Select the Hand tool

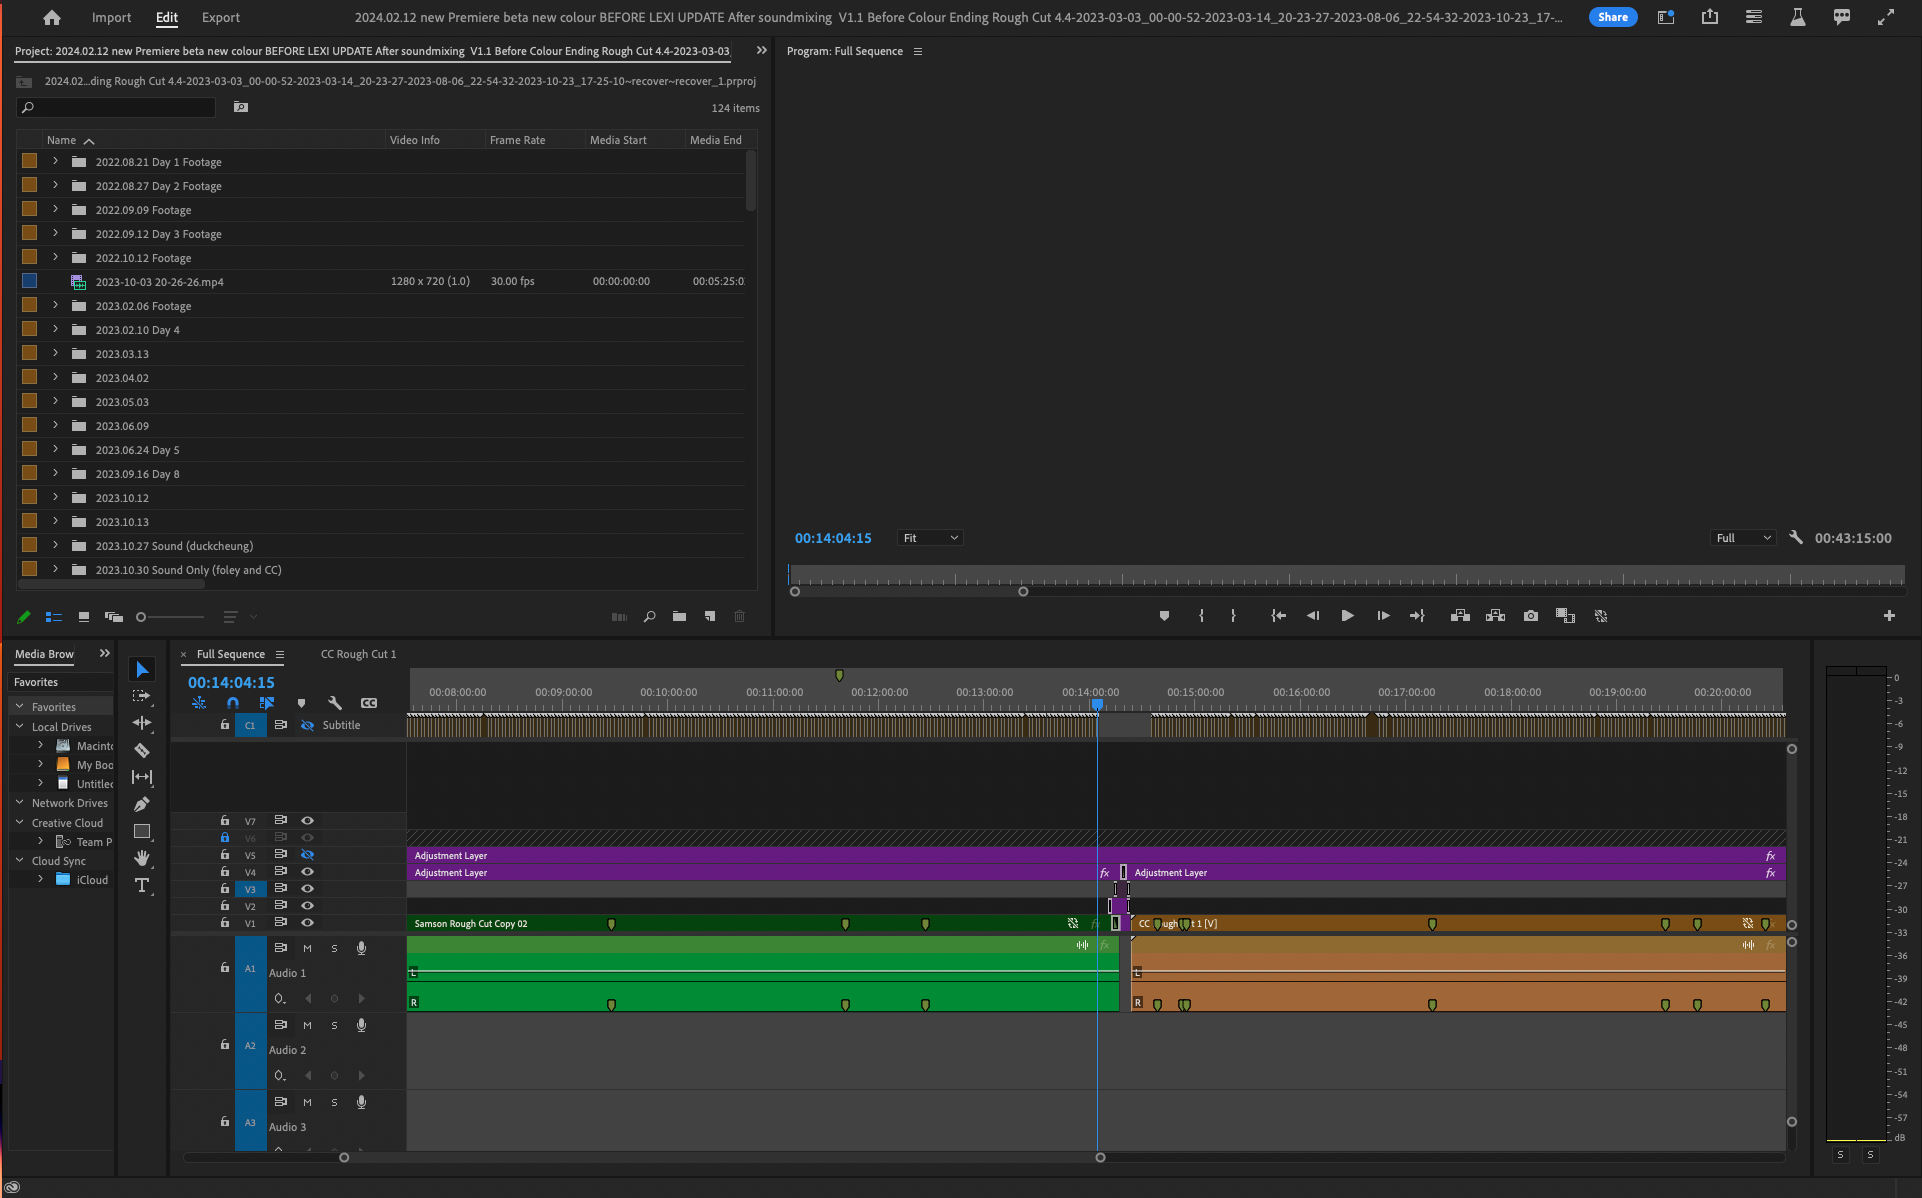(142, 858)
